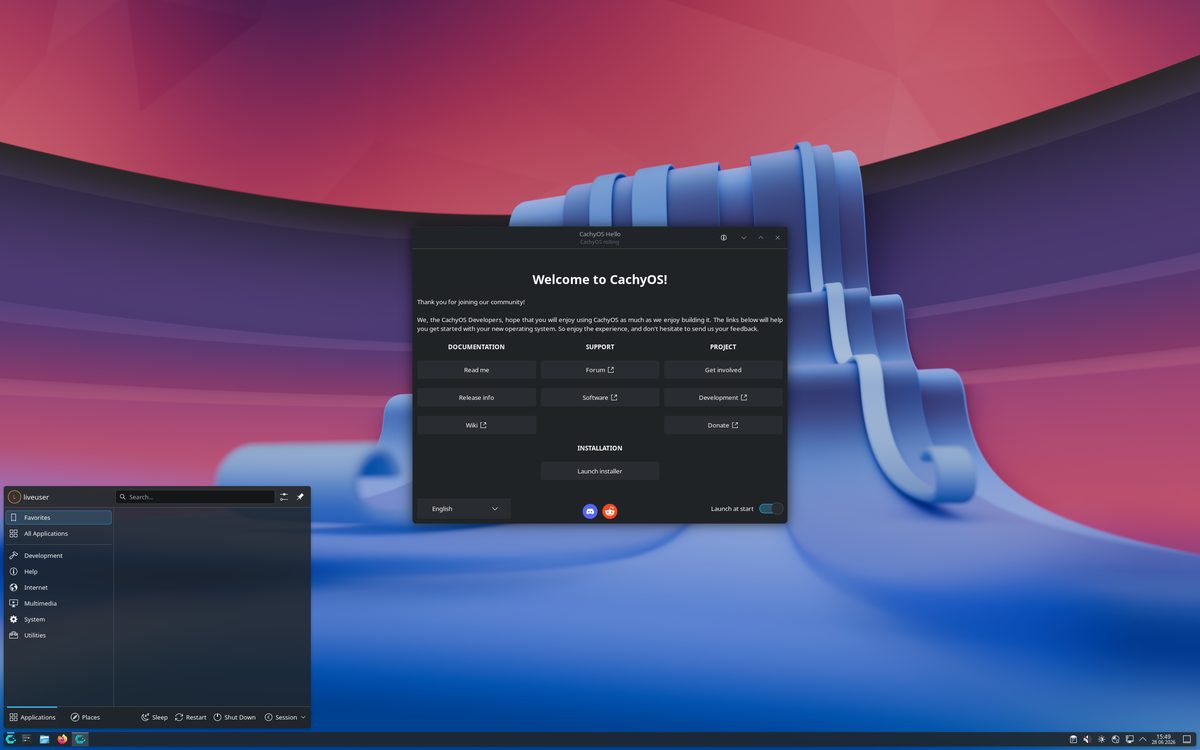Open the Donate external link

(723, 425)
